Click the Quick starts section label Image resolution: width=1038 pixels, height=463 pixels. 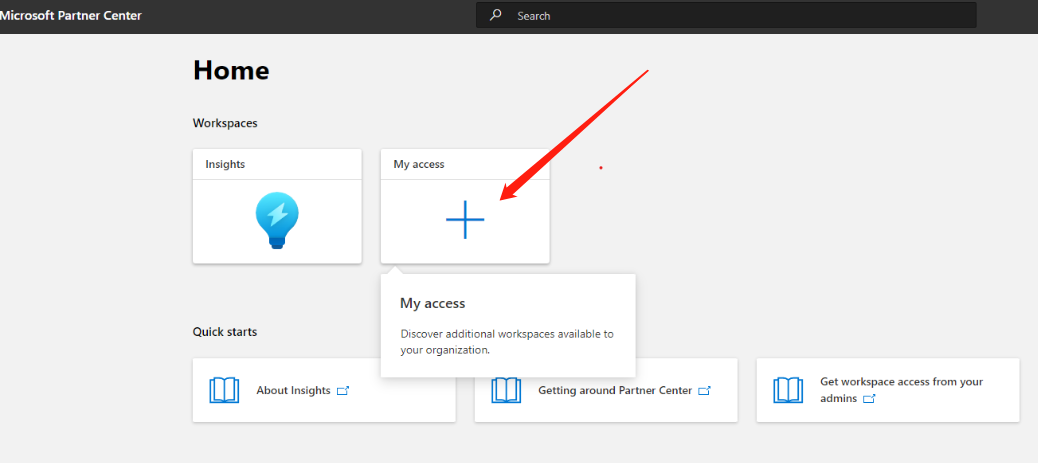[x=225, y=332]
